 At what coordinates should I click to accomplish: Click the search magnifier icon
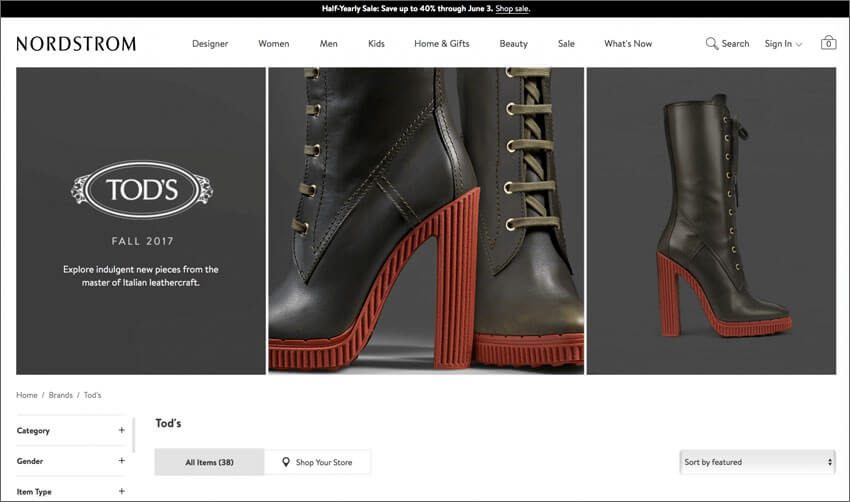(711, 43)
